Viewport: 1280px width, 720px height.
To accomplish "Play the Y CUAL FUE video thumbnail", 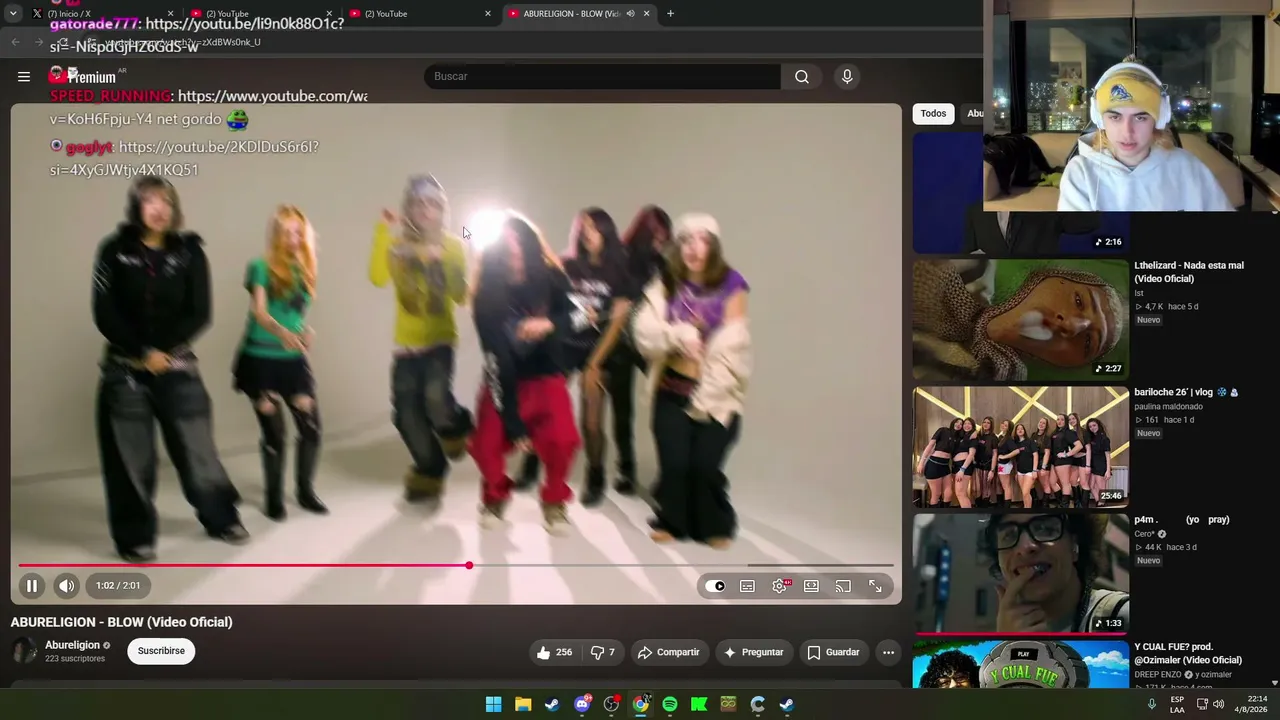I will 1020,665.
